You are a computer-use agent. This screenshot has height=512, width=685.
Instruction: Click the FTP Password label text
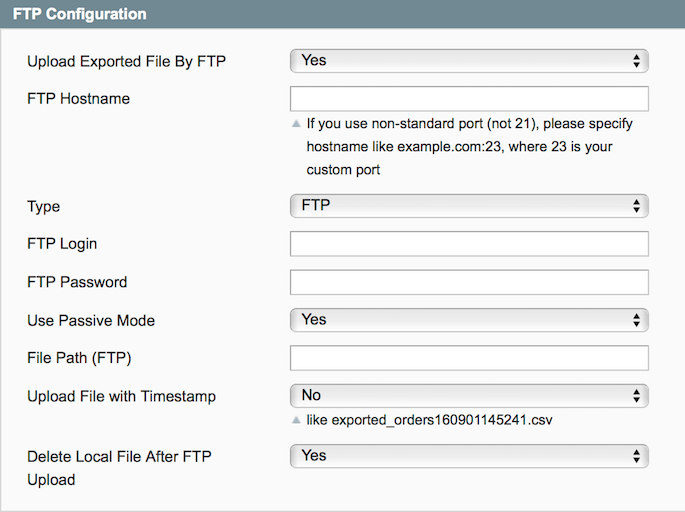(77, 282)
